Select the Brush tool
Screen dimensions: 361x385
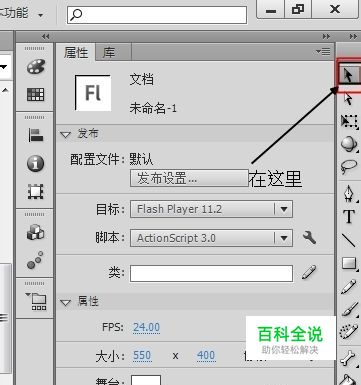tap(349, 309)
